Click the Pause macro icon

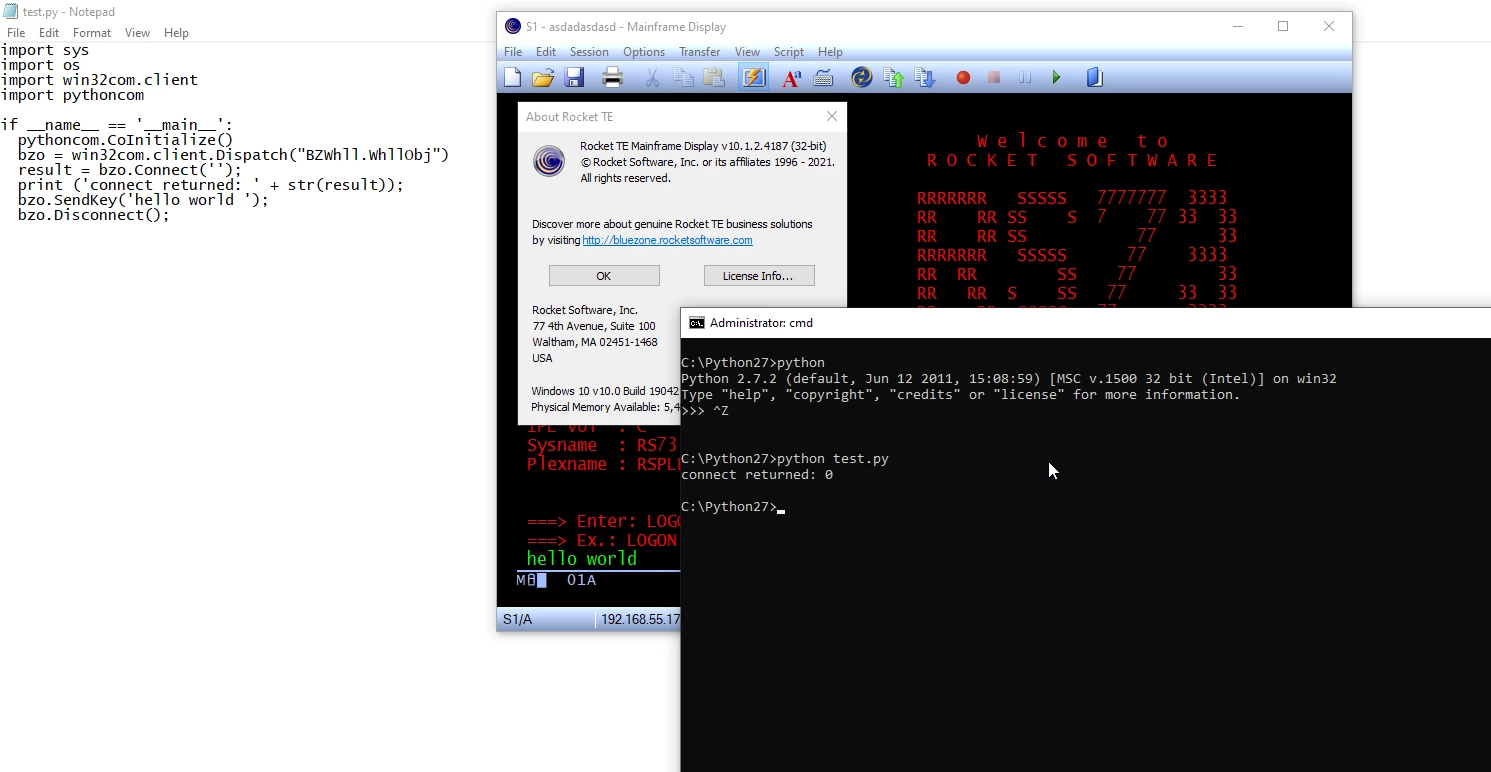tap(1025, 77)
